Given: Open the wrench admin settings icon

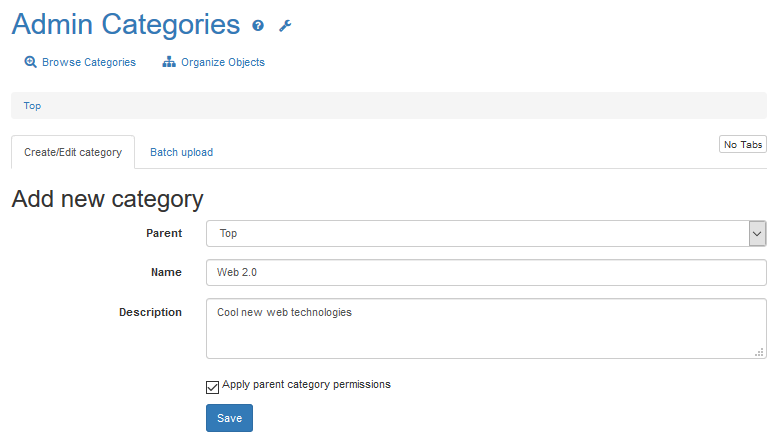Looking at the screenshot, I should pyautogui.click(x=285, y=25).
